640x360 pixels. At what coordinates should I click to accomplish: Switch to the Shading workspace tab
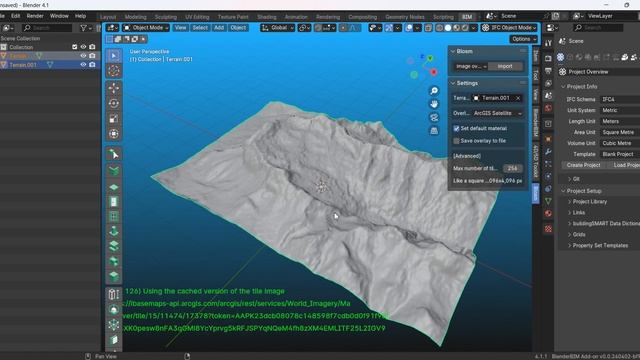click(267, 17)
